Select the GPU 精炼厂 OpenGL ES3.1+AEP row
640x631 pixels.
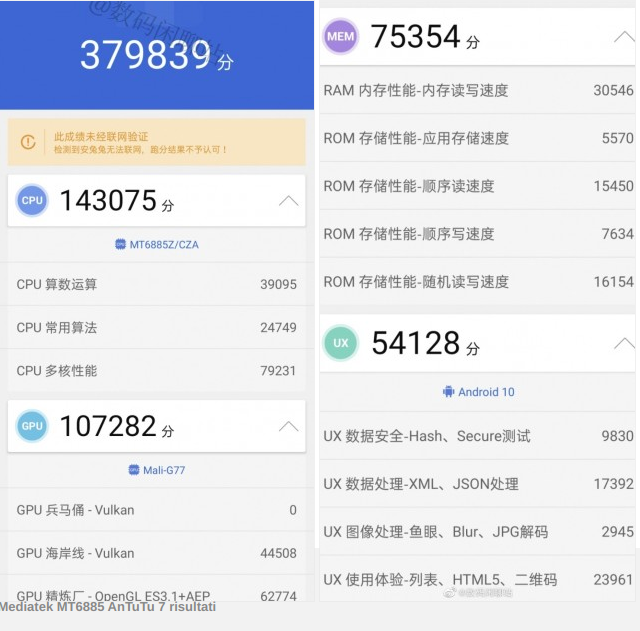coord(157,589)
